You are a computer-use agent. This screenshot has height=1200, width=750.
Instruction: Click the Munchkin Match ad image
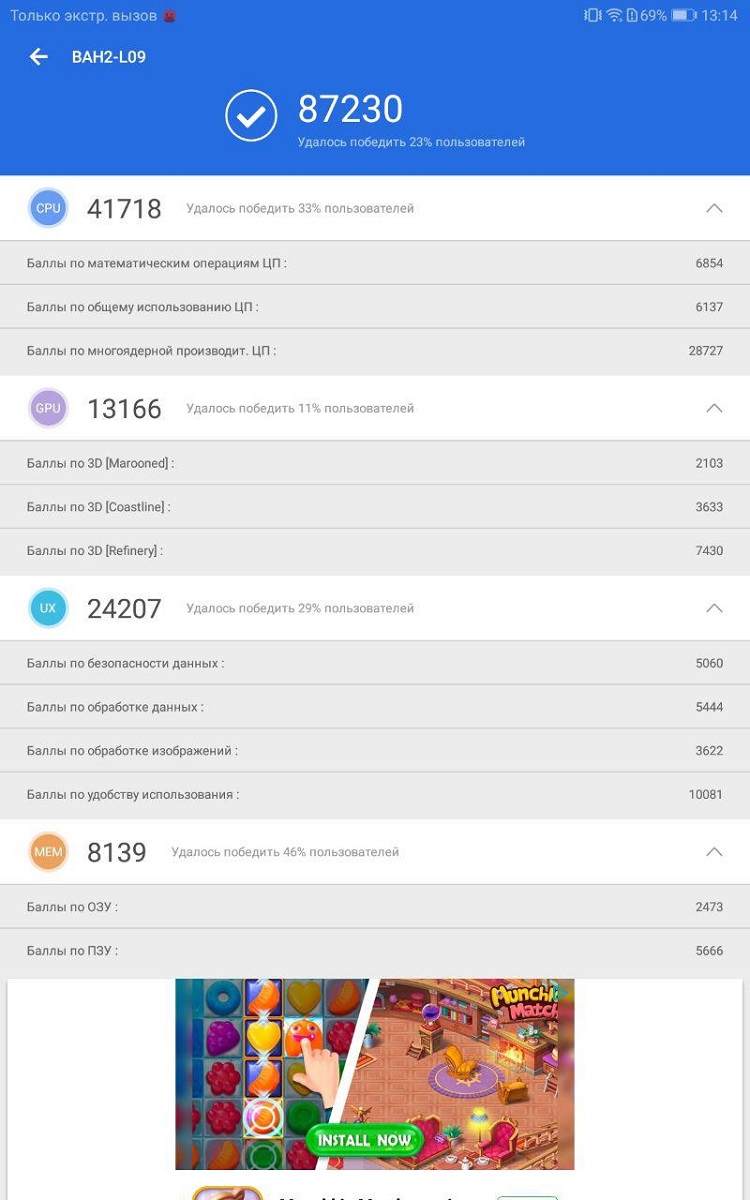[x=375, y=1074]
